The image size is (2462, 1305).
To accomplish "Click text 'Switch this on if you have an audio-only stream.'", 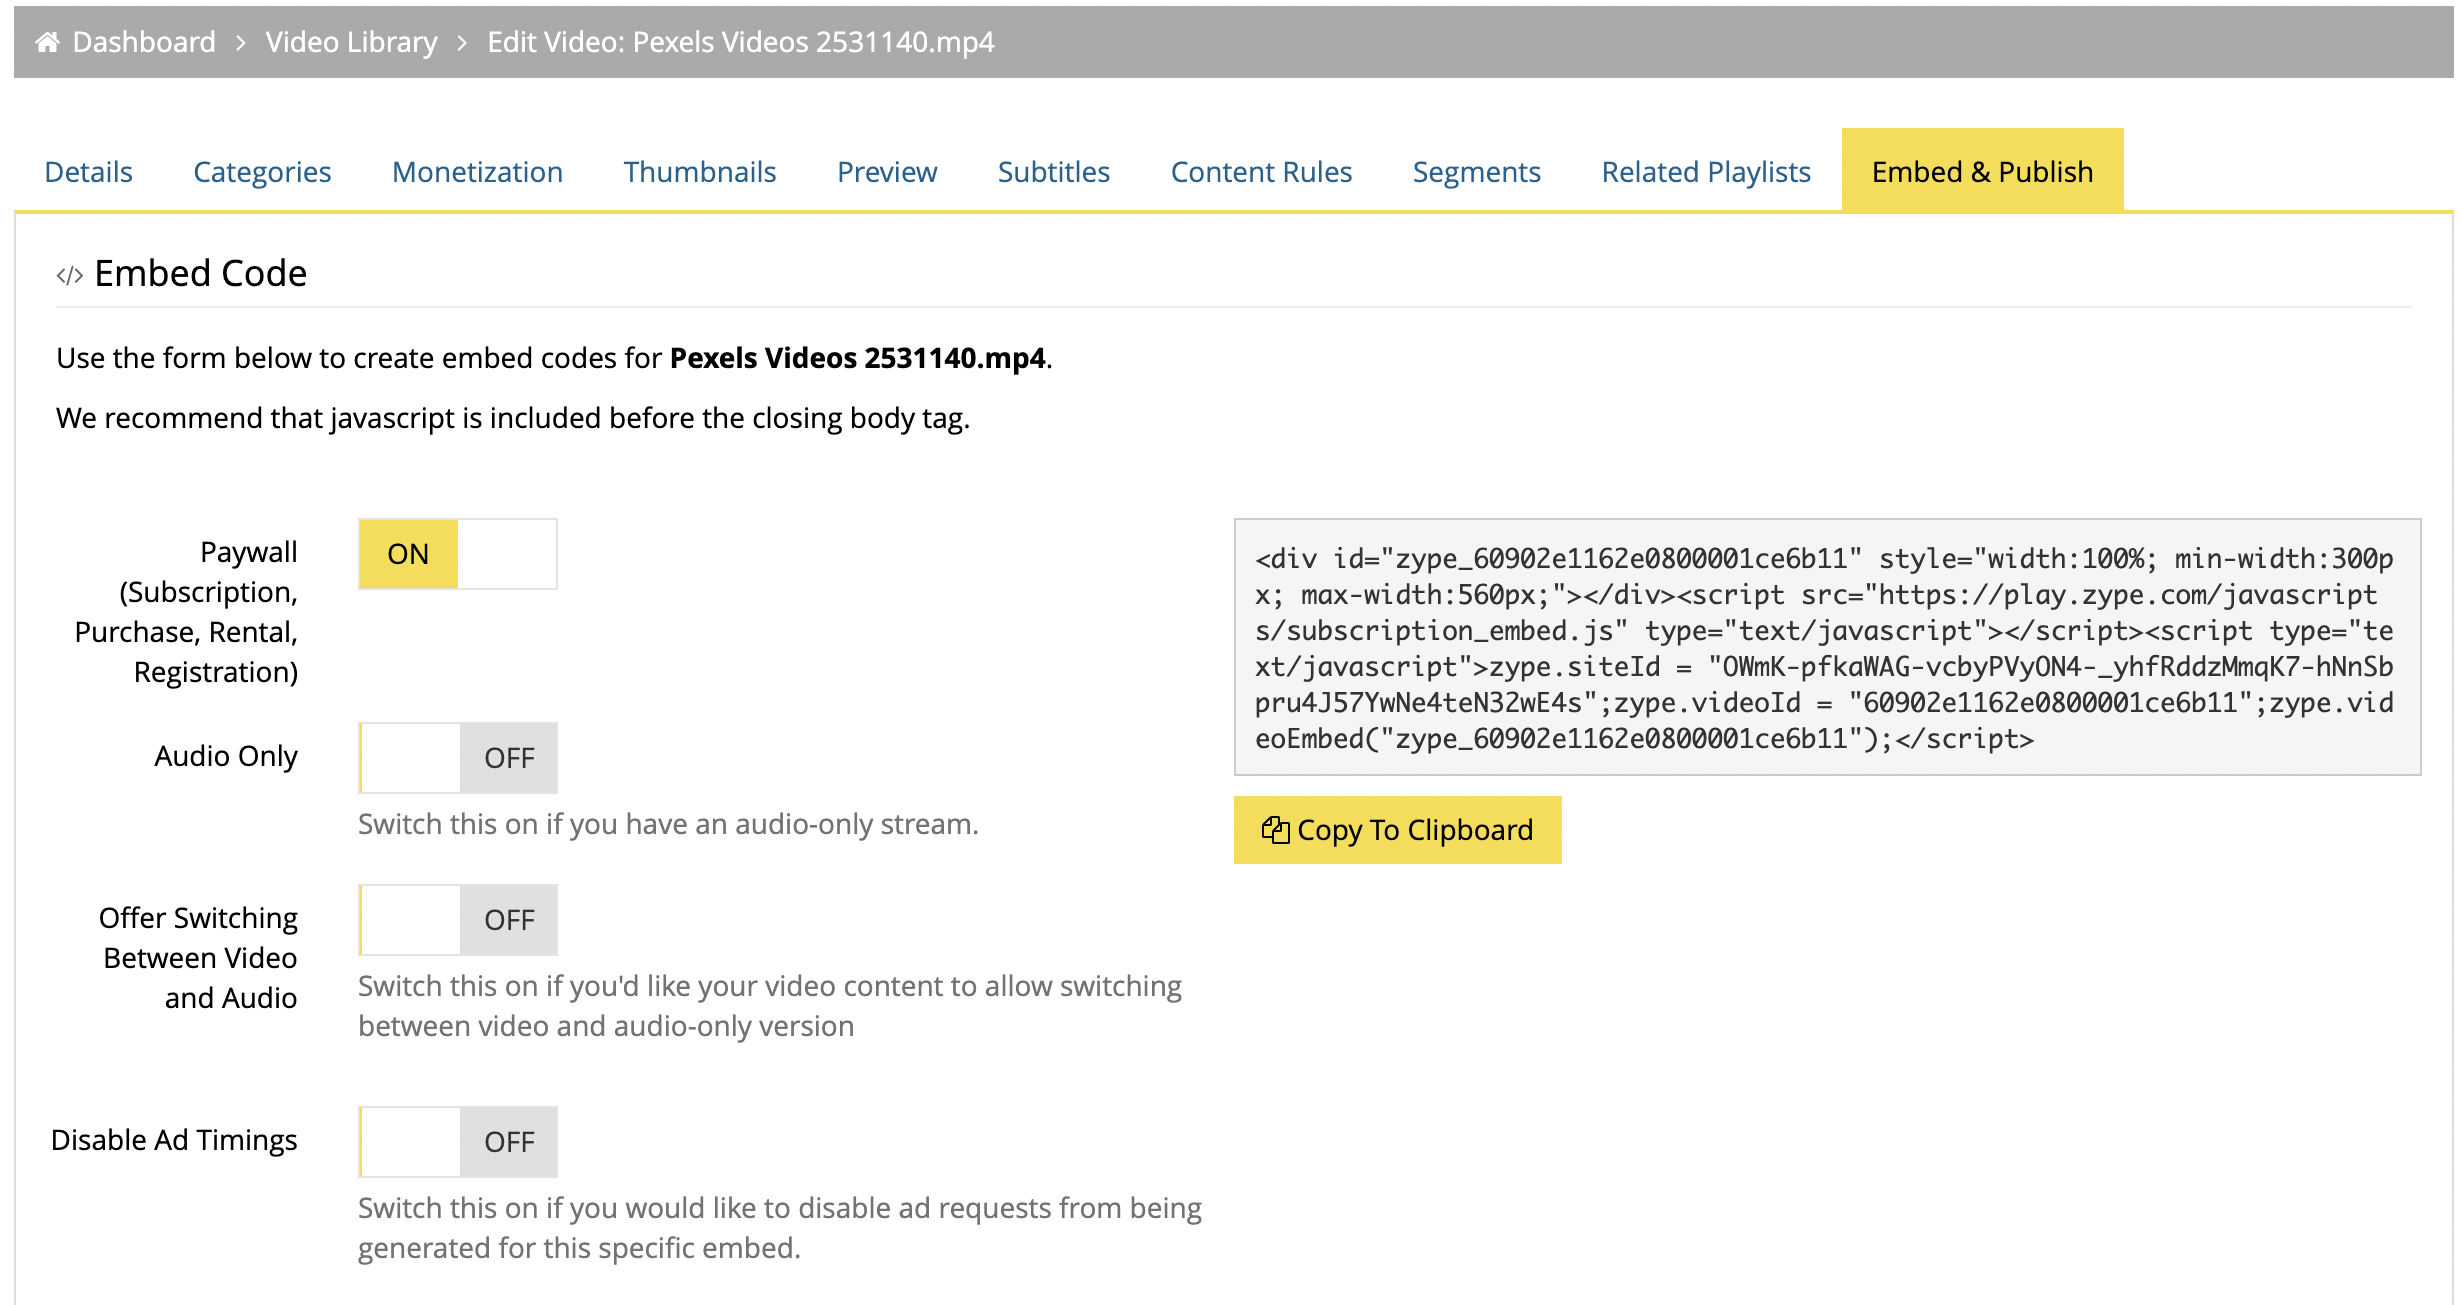I will coord(668,824).
